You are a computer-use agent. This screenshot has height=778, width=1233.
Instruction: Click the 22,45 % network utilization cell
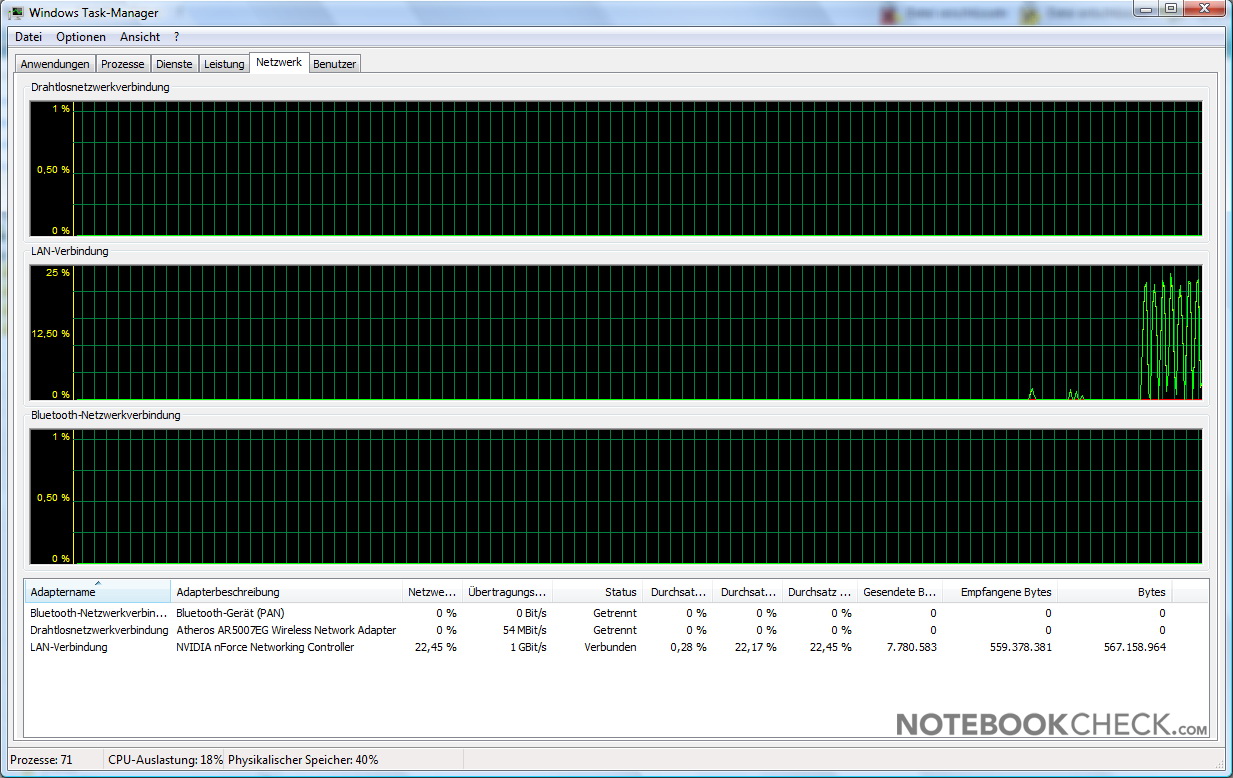[x=435, y=647]
